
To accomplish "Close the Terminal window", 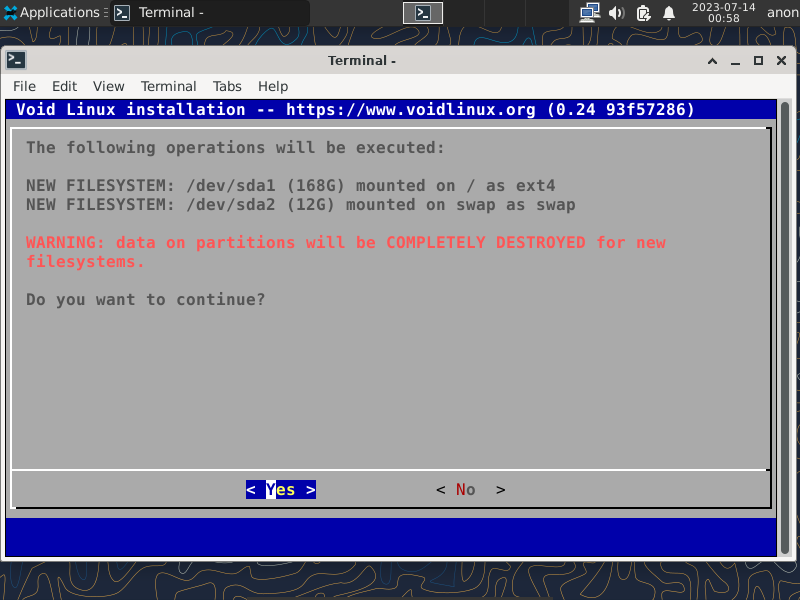I will point(781,61).
